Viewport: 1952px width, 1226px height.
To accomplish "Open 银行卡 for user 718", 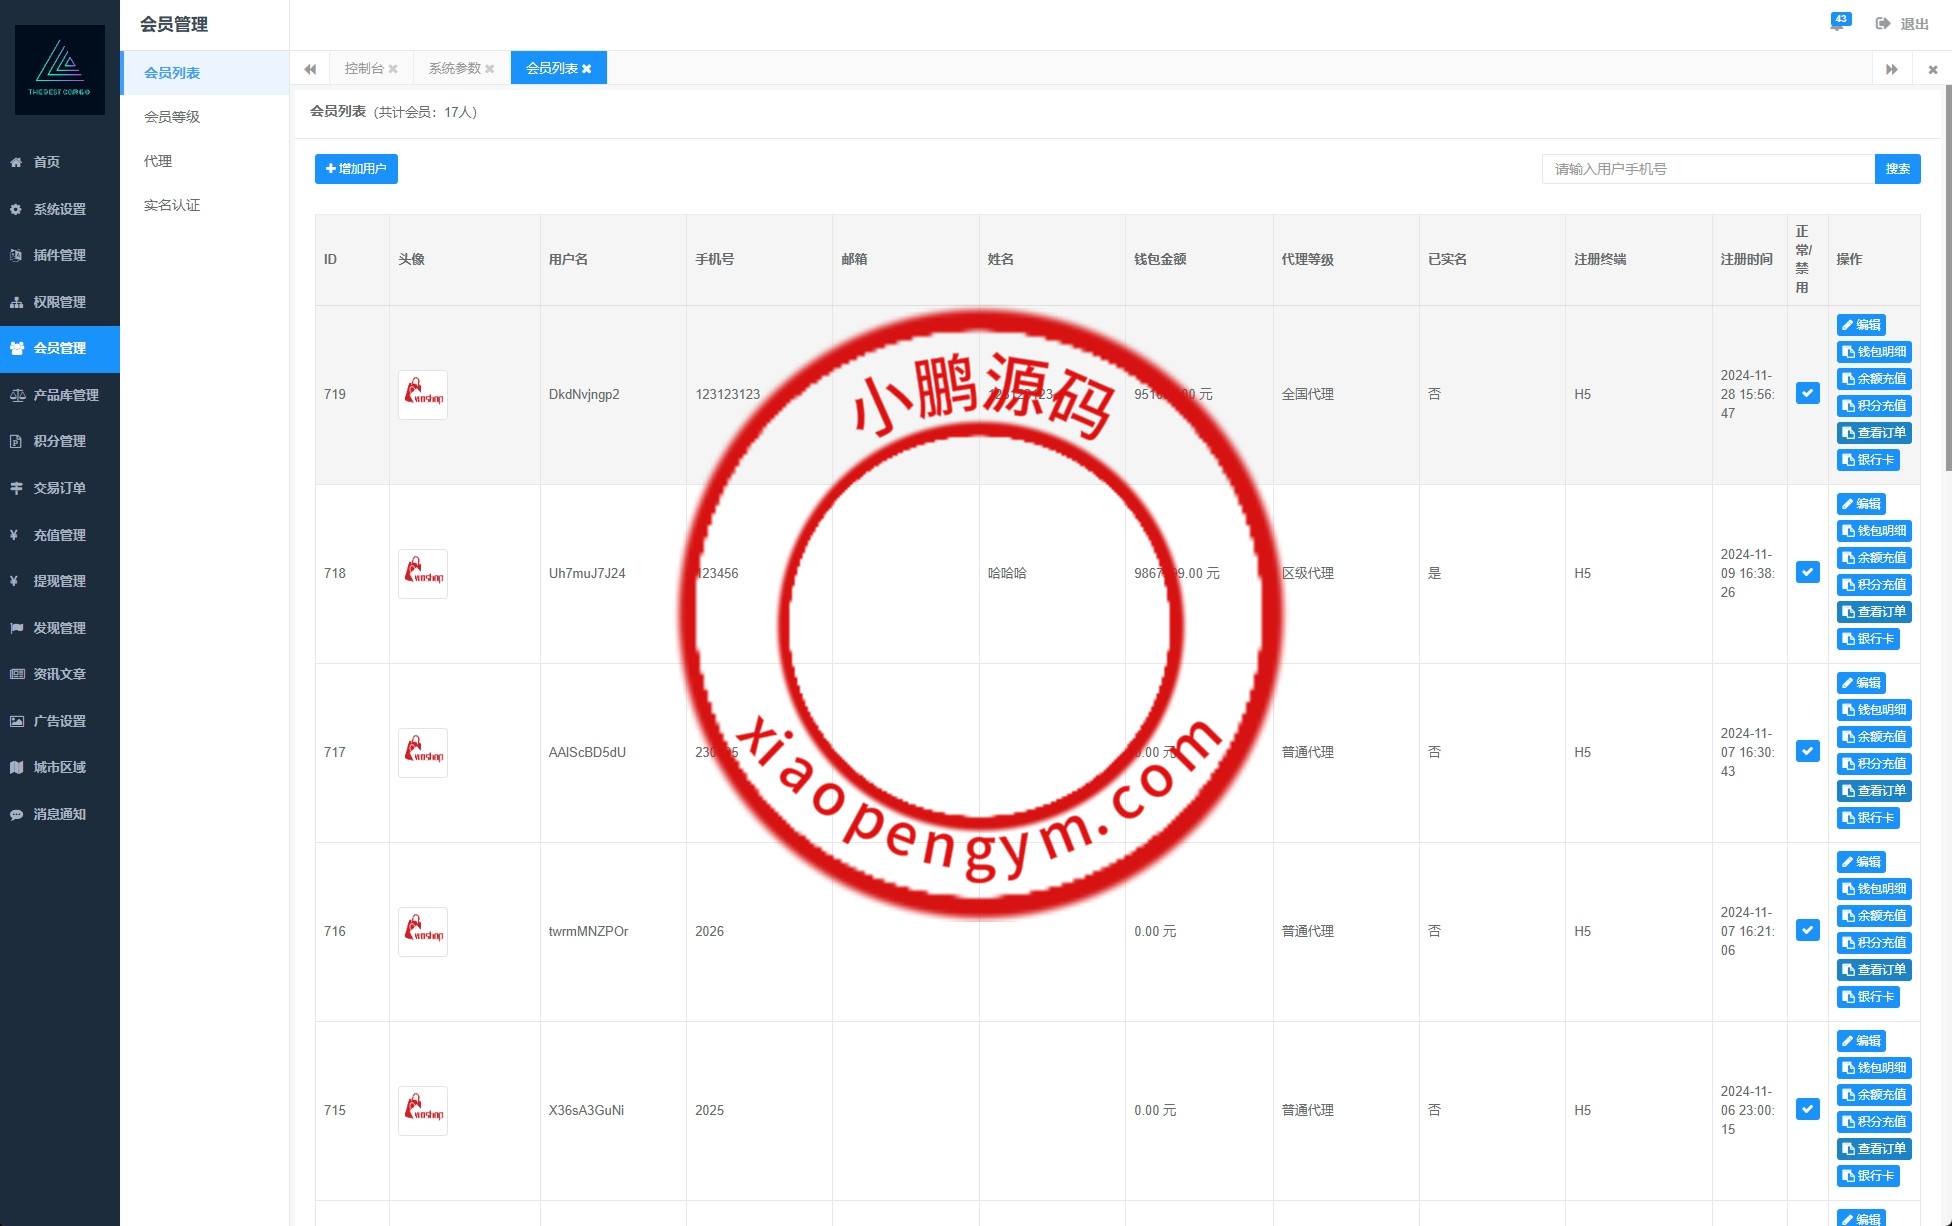I will click(1868, 639).
